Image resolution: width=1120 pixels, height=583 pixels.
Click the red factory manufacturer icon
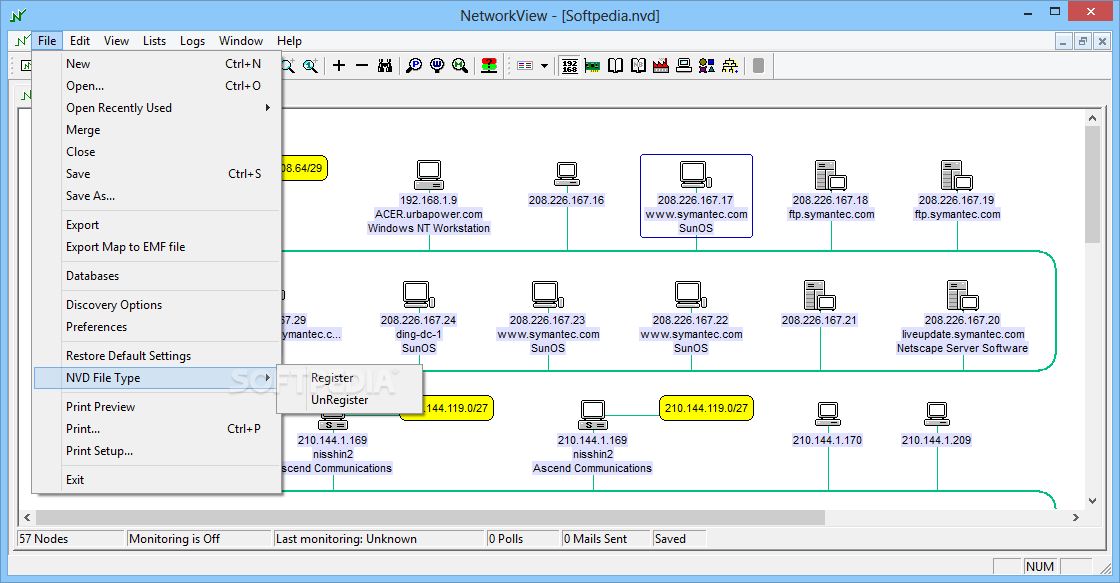(661, 66)
